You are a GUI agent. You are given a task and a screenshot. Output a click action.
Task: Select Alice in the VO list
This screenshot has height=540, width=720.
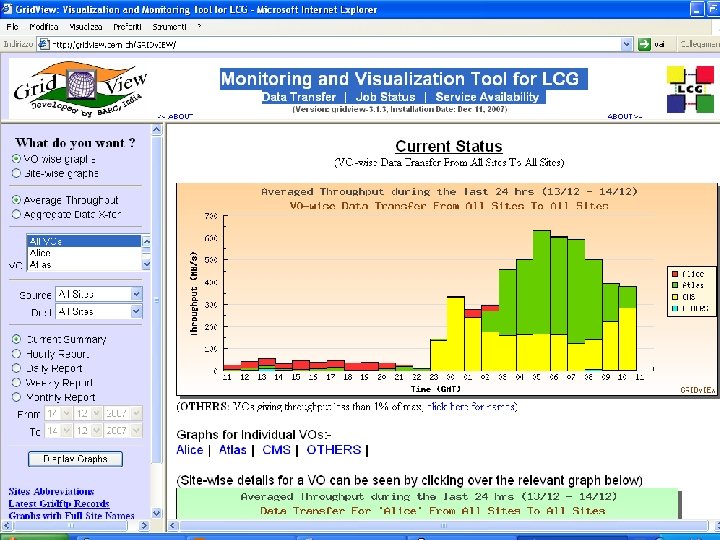(x=84, y=253)
